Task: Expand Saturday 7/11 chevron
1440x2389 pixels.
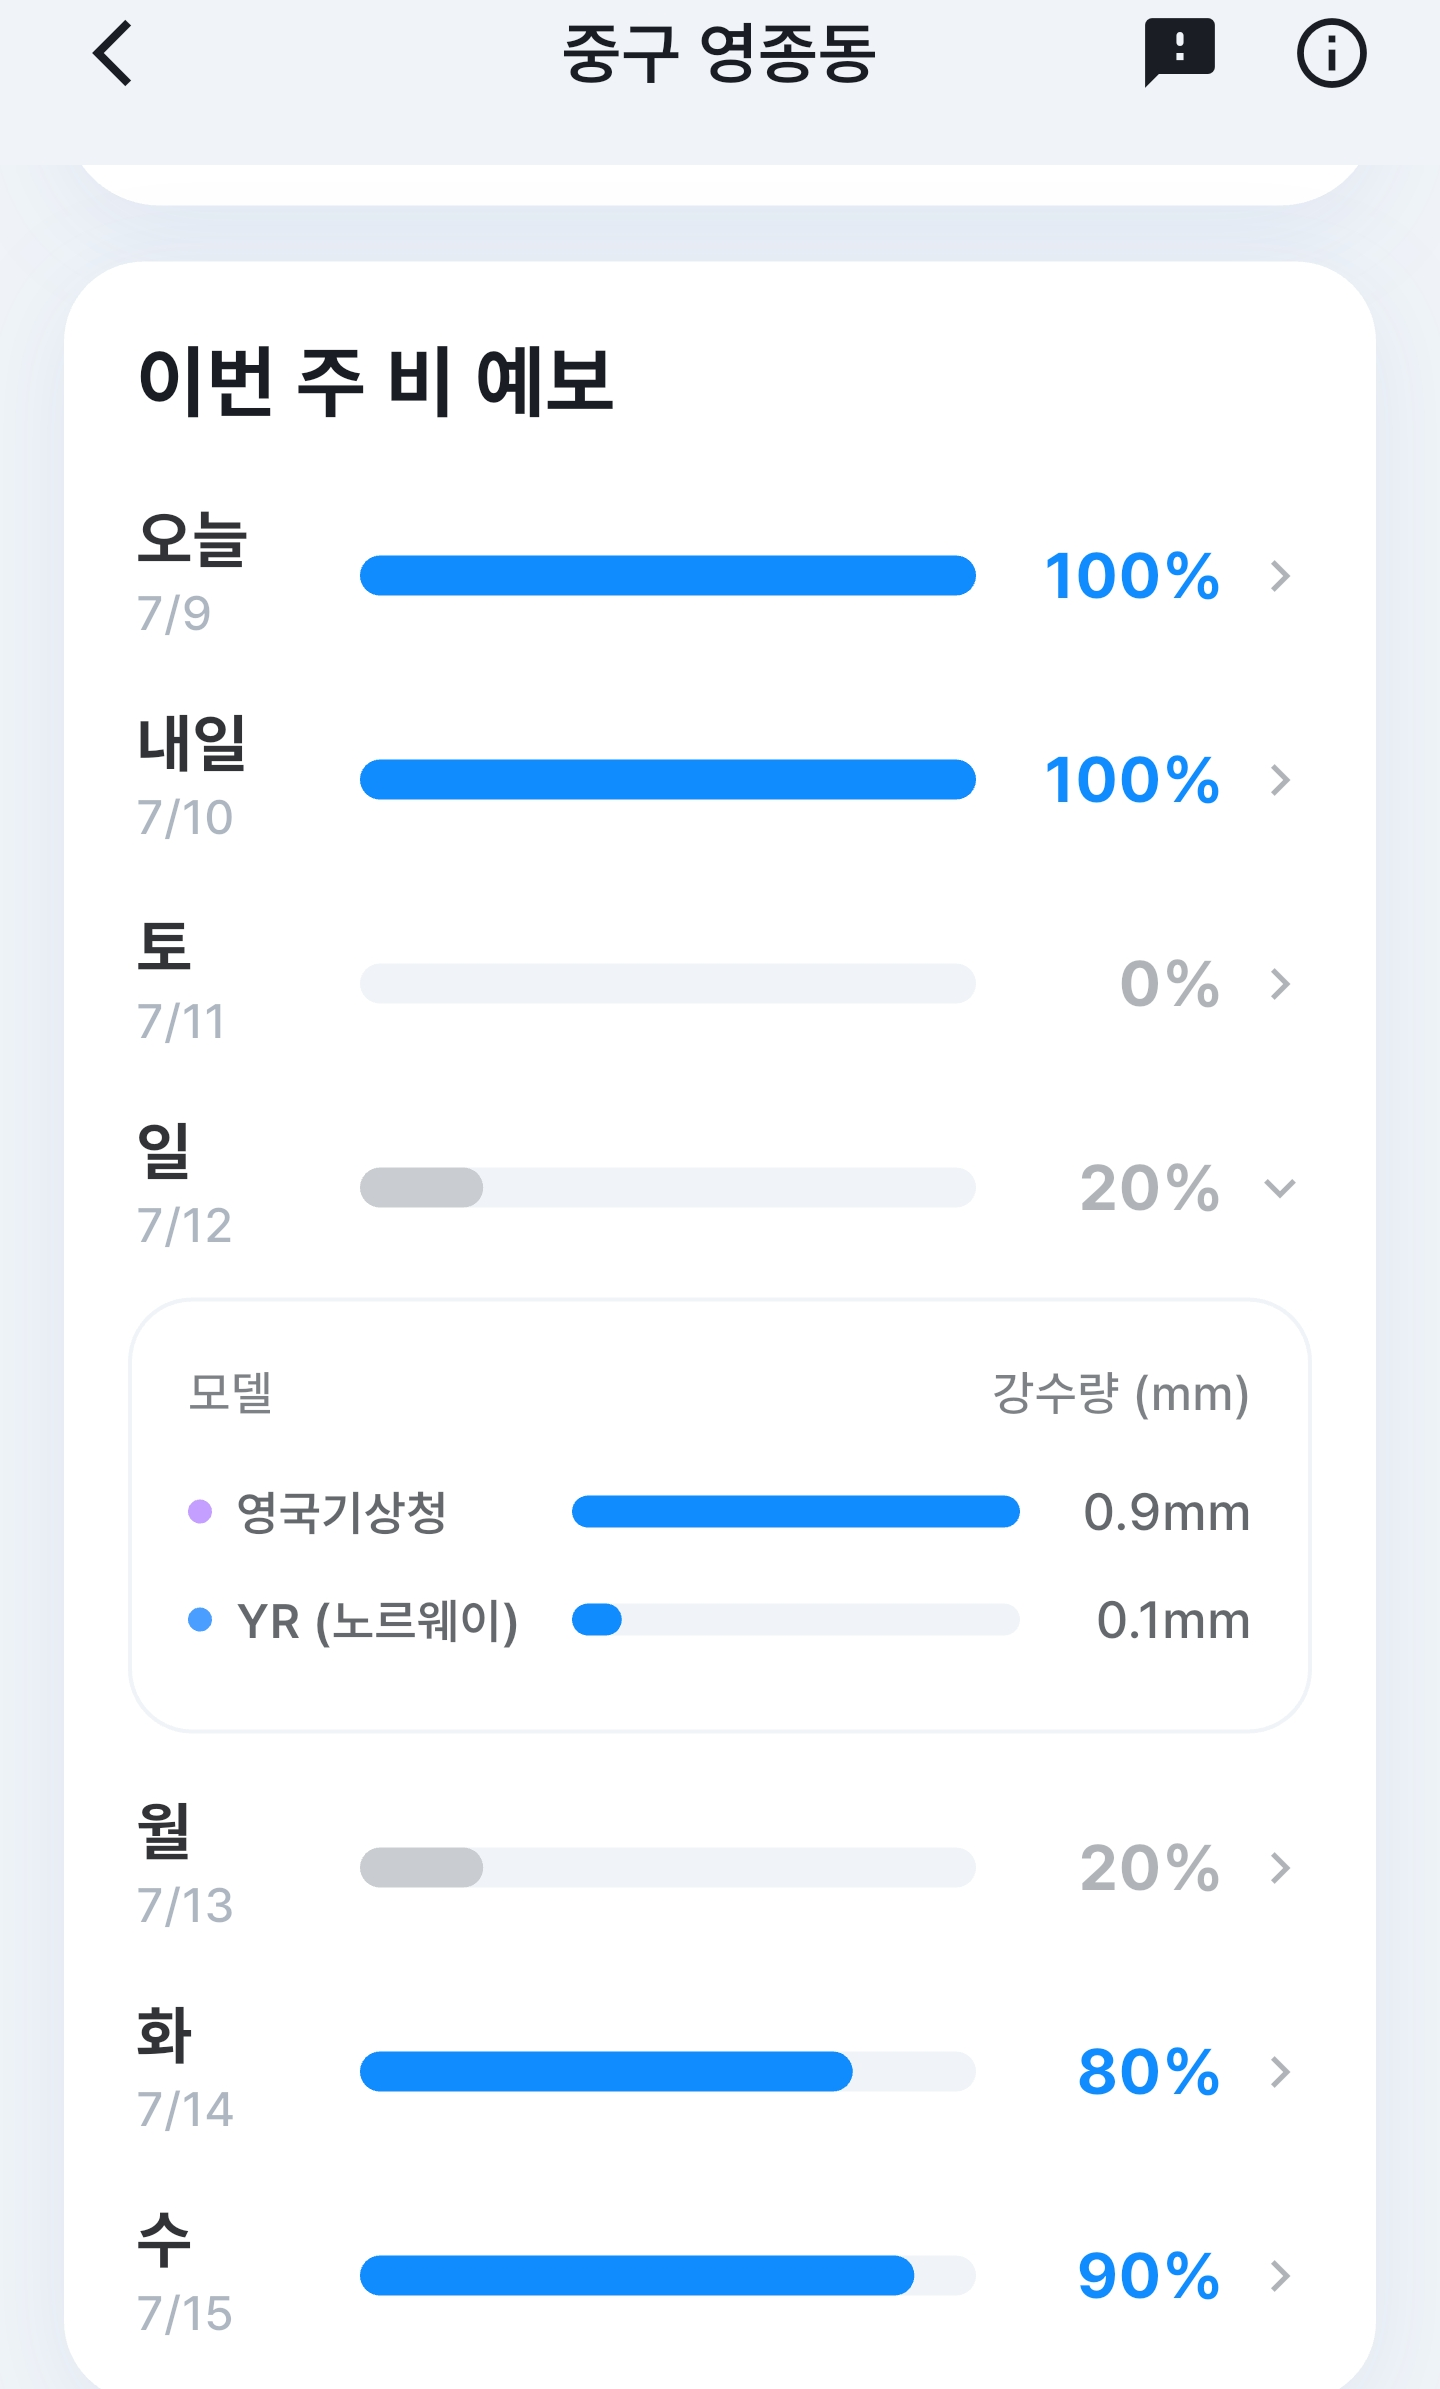Action: coord(1280,984)
